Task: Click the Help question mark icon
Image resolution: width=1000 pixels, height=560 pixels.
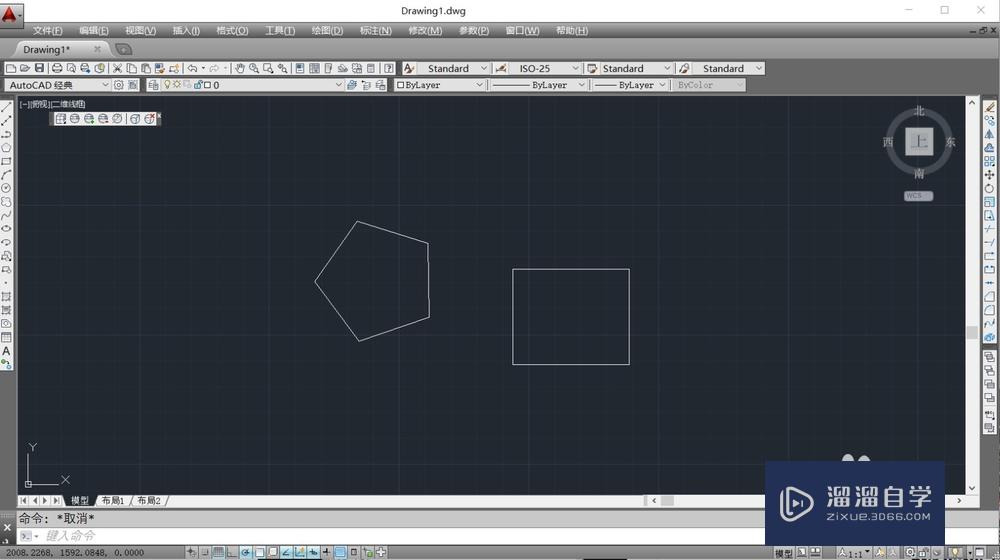Action: click(388, 68)
